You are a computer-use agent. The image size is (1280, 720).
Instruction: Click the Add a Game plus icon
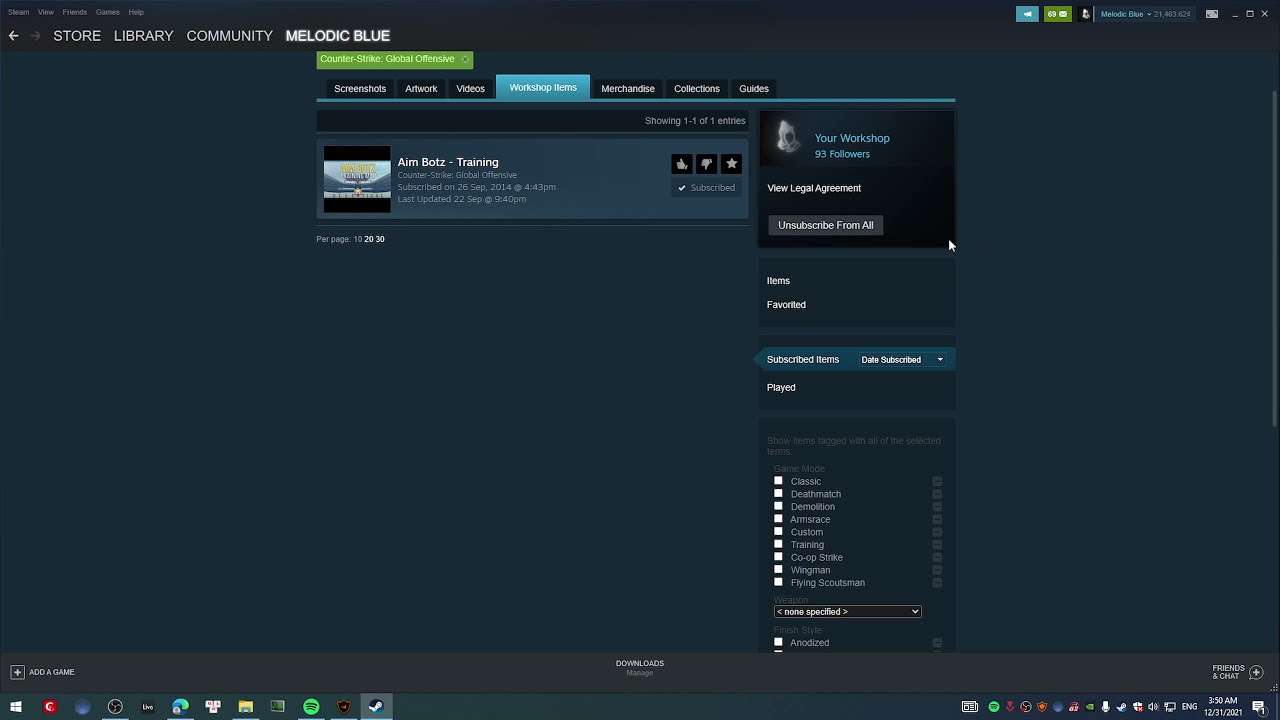17,672
